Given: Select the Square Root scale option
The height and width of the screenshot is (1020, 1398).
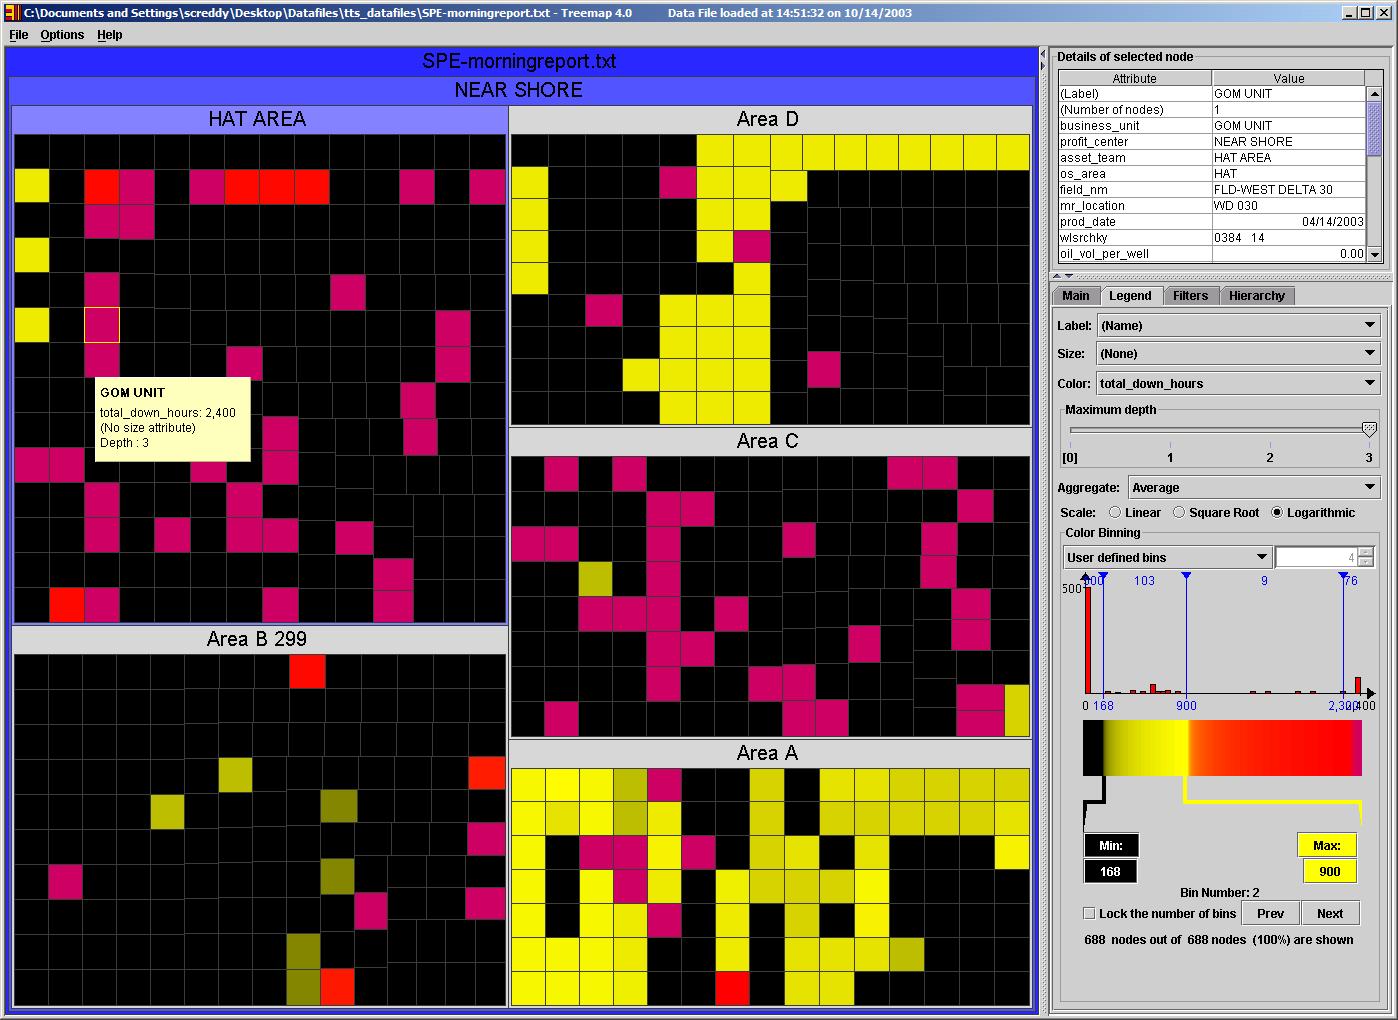Looking at the screenshot, I should coord(1179,513).
